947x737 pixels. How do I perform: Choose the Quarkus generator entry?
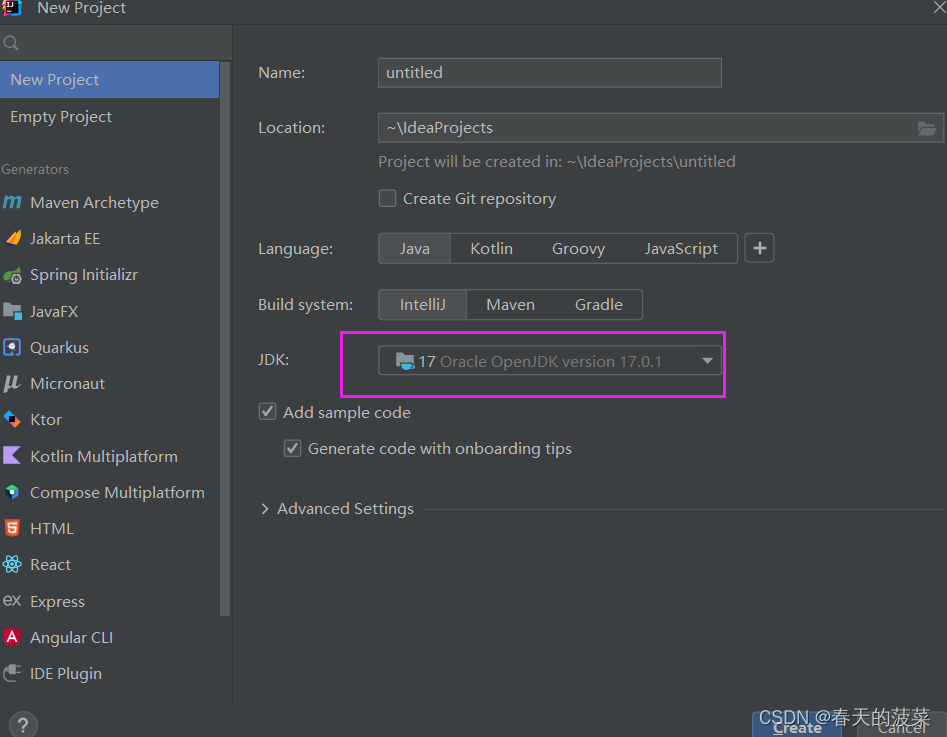coord(109,347)
